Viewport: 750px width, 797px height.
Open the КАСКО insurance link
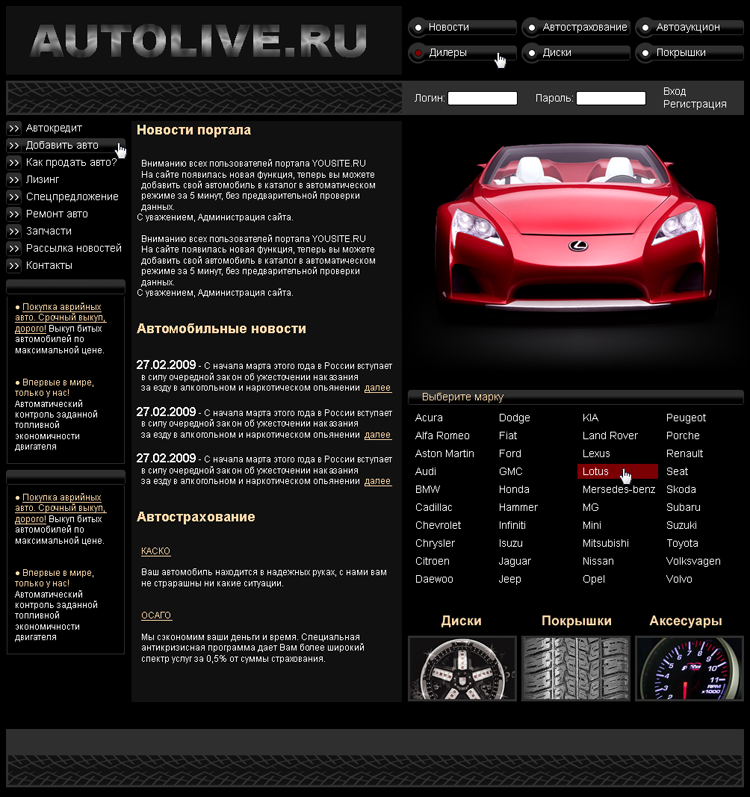click(155, 551)
